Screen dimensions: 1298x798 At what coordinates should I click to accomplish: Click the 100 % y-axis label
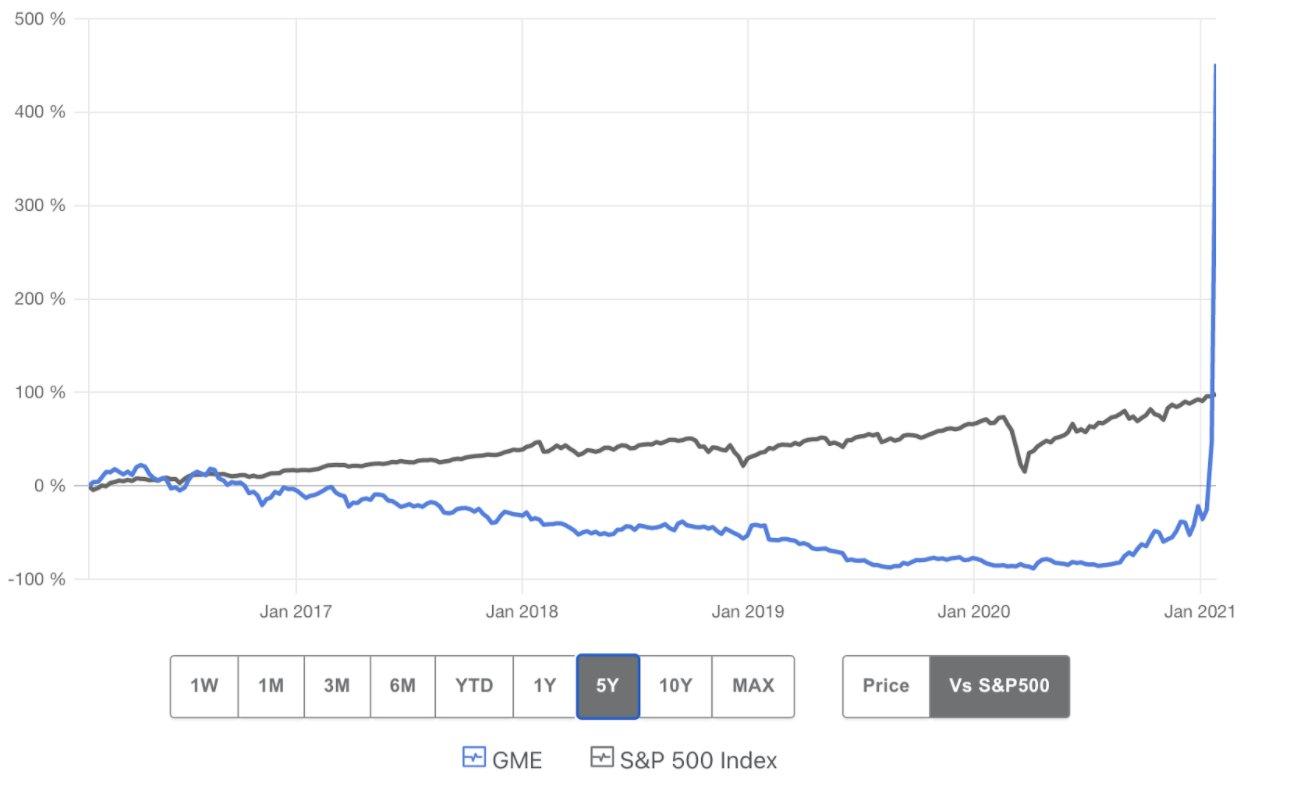pyautogui.click(x=41, y=392)
